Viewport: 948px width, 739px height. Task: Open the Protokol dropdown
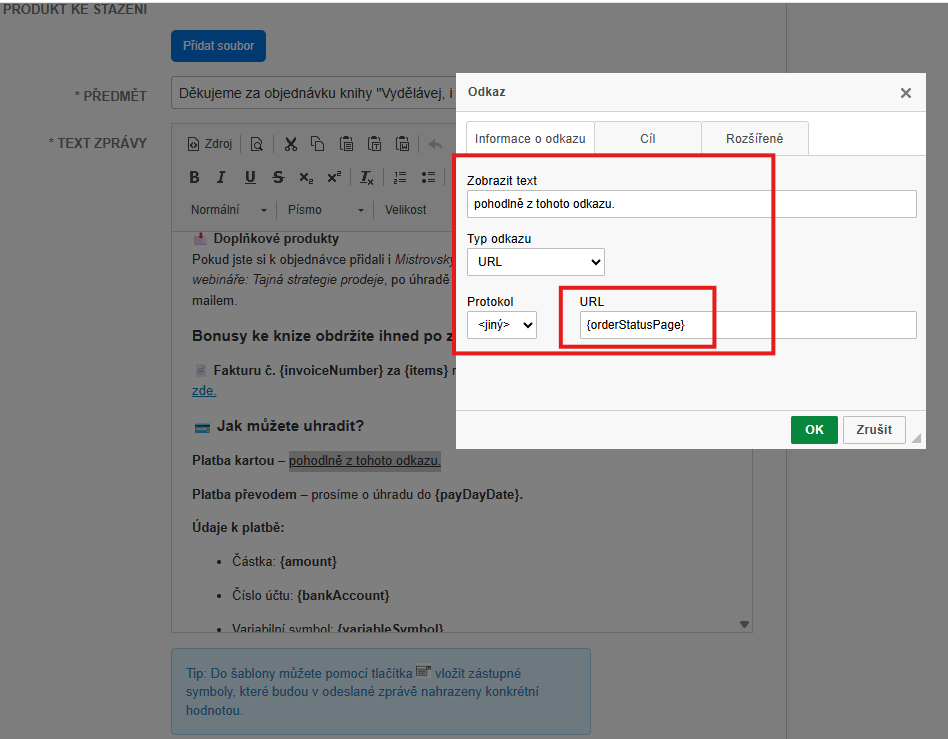tap(502, 325)
